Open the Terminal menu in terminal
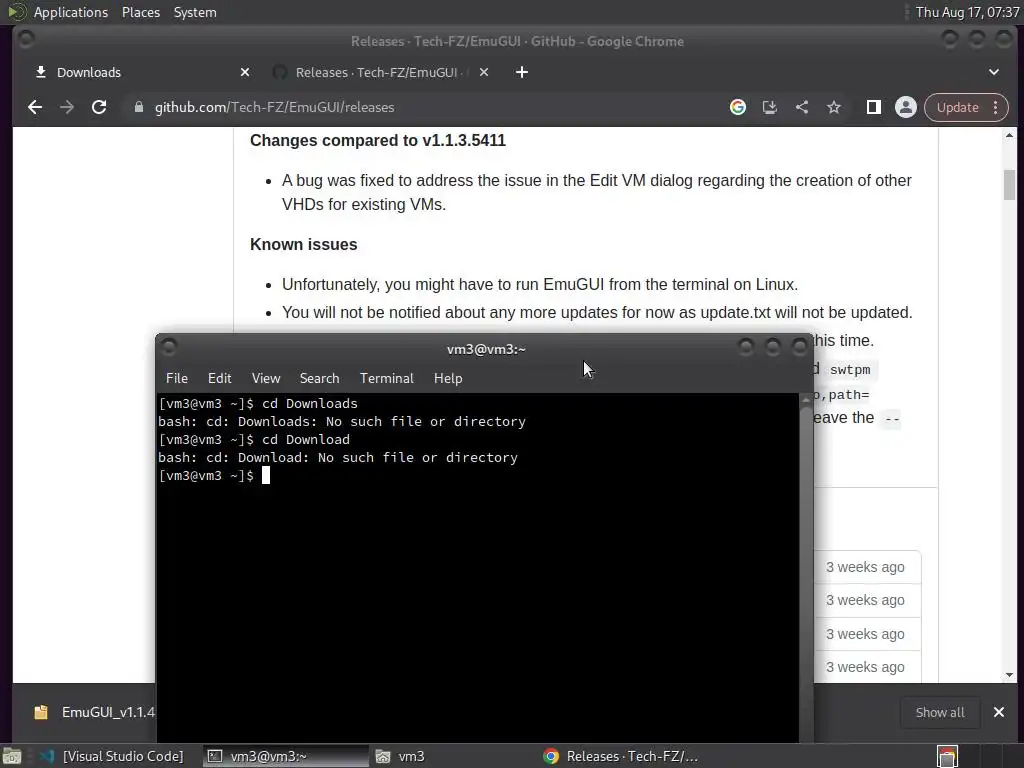Screen dimensions: 1024x768 coord(387,378)
